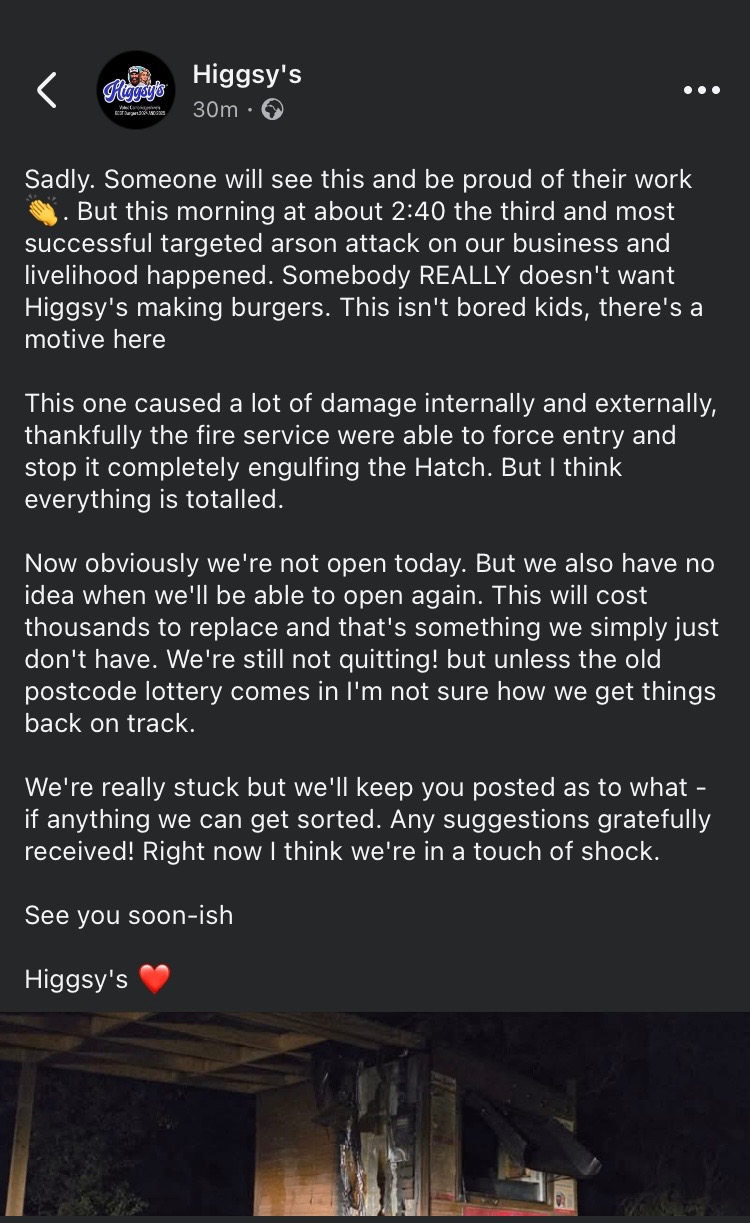Open the burned hatch photo
This screenshot has width=750, height=1223.
[375, 1117]
